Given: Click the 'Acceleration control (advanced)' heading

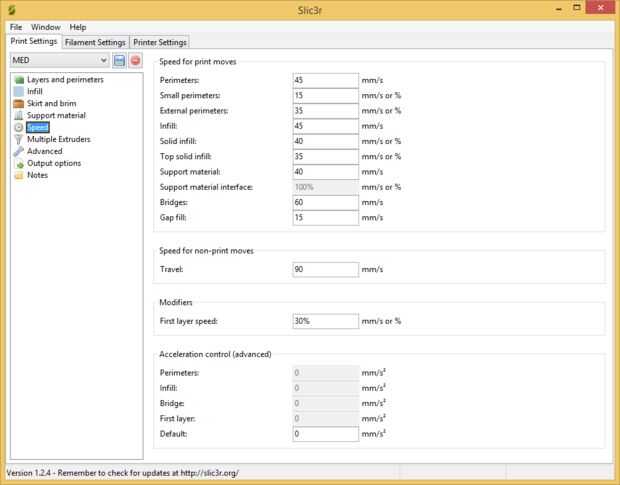Looking at the screenshot, I should [x=215, y=355].
